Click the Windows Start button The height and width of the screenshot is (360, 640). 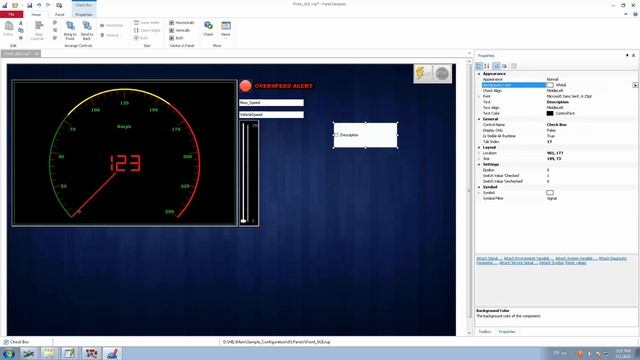[x=9, y=353]
